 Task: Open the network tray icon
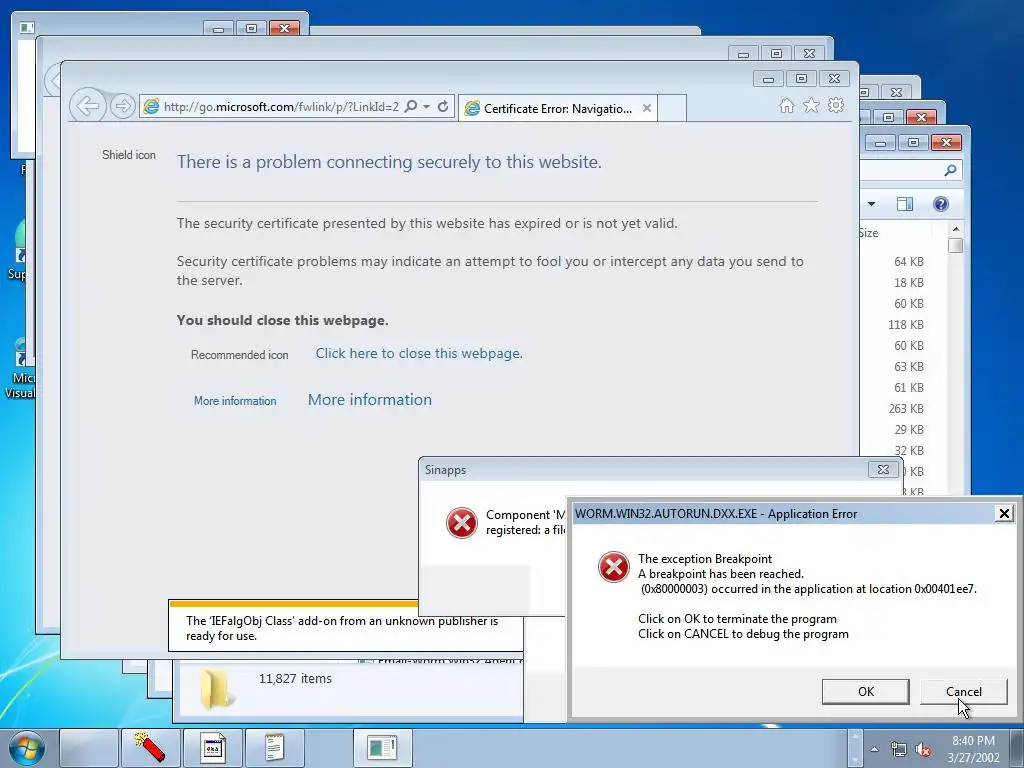click(899, 749)
